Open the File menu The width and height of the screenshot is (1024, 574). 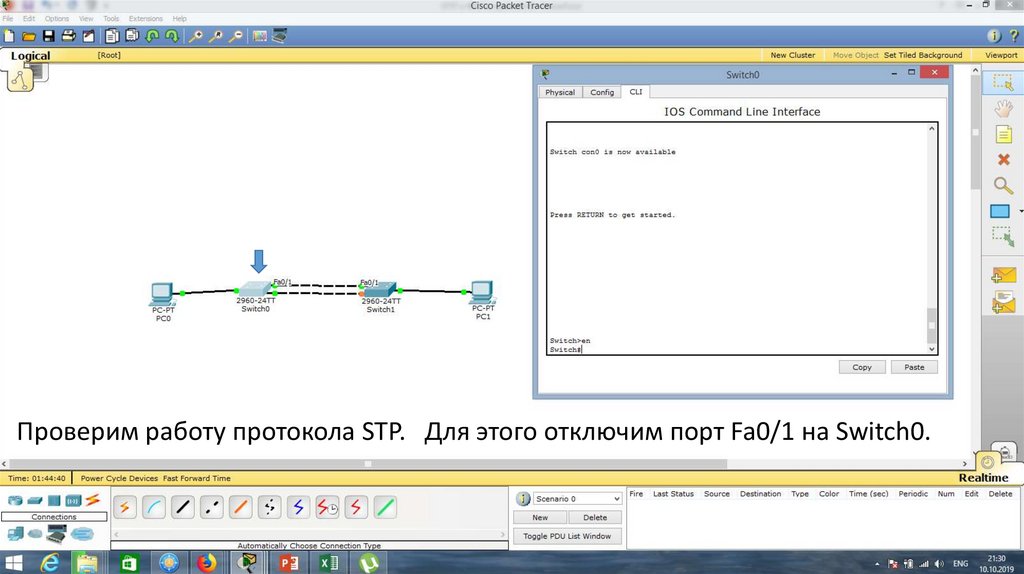click(x=8, y=18)
